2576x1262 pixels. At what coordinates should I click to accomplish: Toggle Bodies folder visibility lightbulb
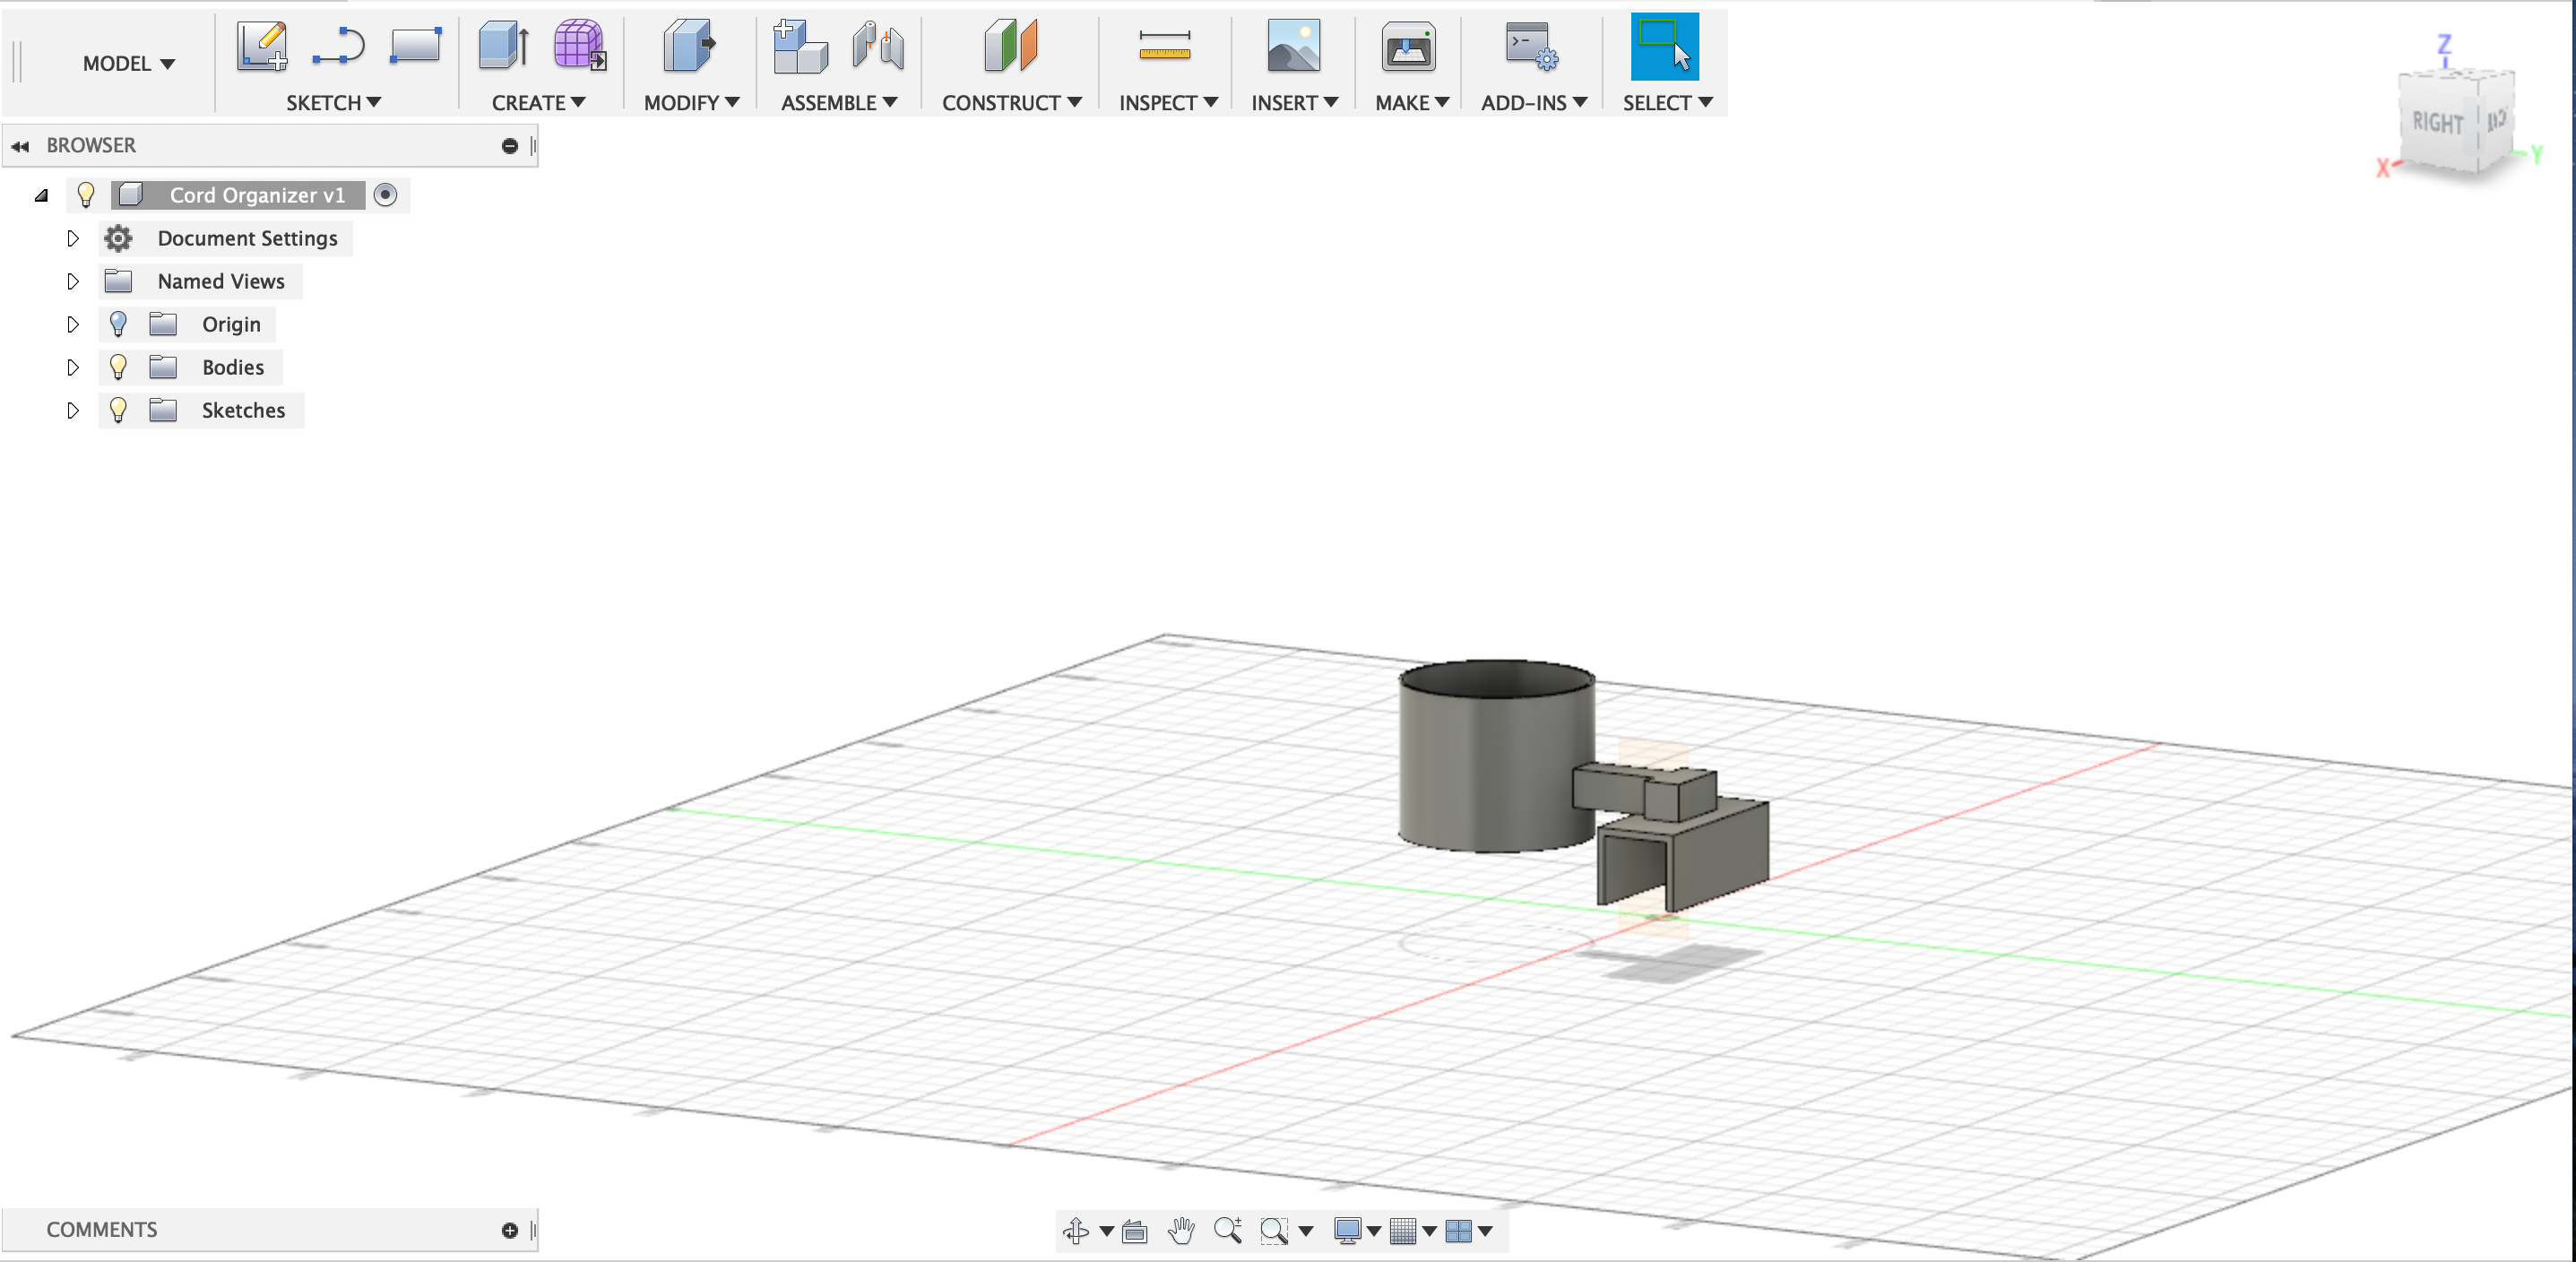[118, 367]
